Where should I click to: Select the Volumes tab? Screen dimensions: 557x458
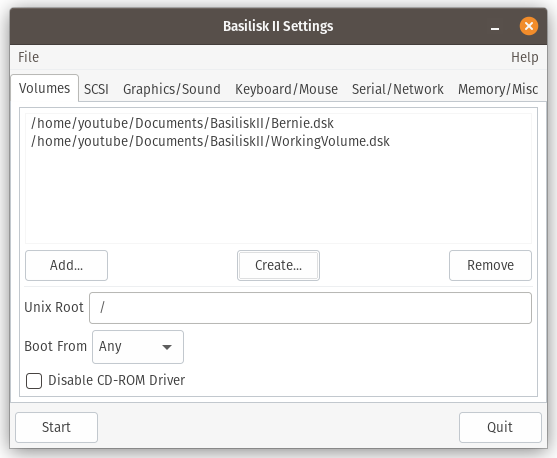click(44, 88)
